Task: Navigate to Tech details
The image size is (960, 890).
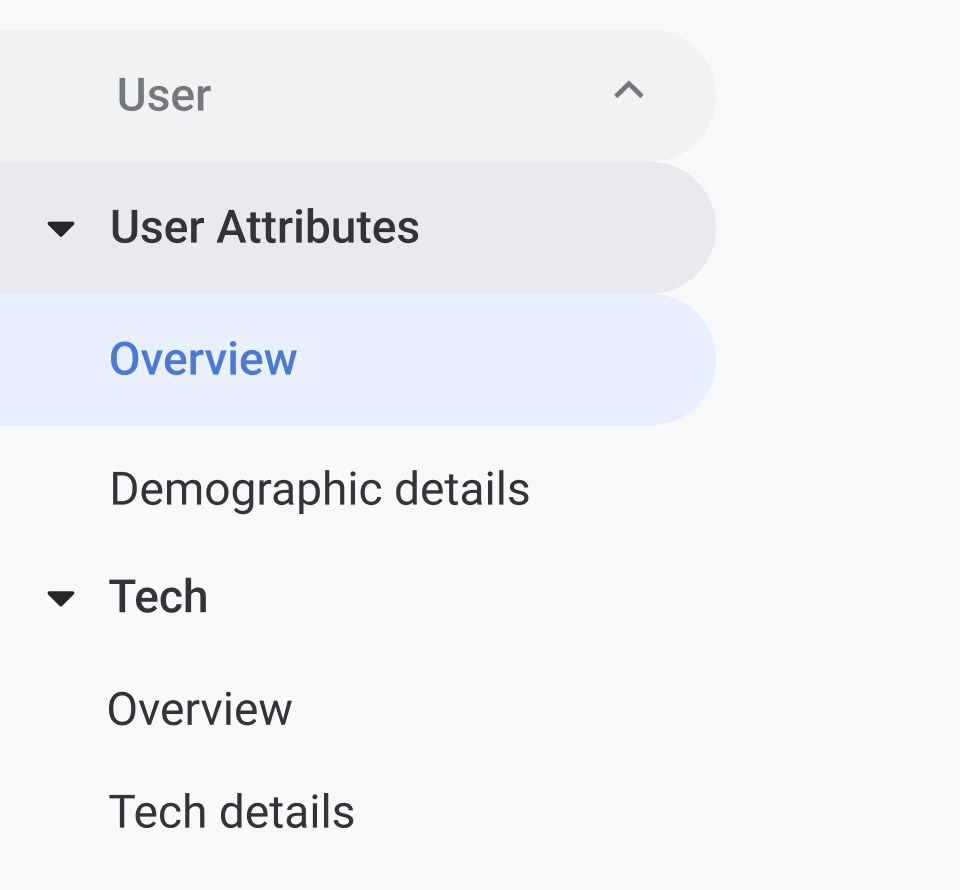Action: point(231,812)
